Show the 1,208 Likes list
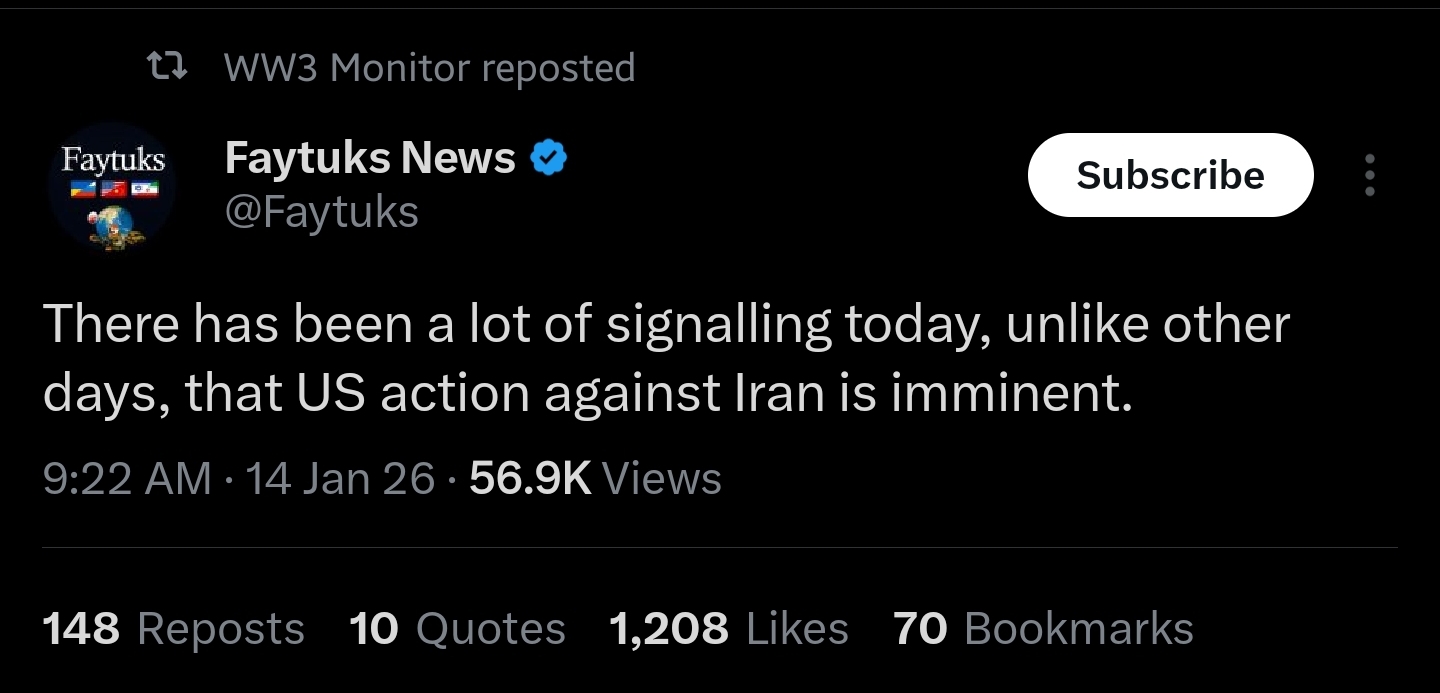Screen dimensions: 1440x693 729,629
